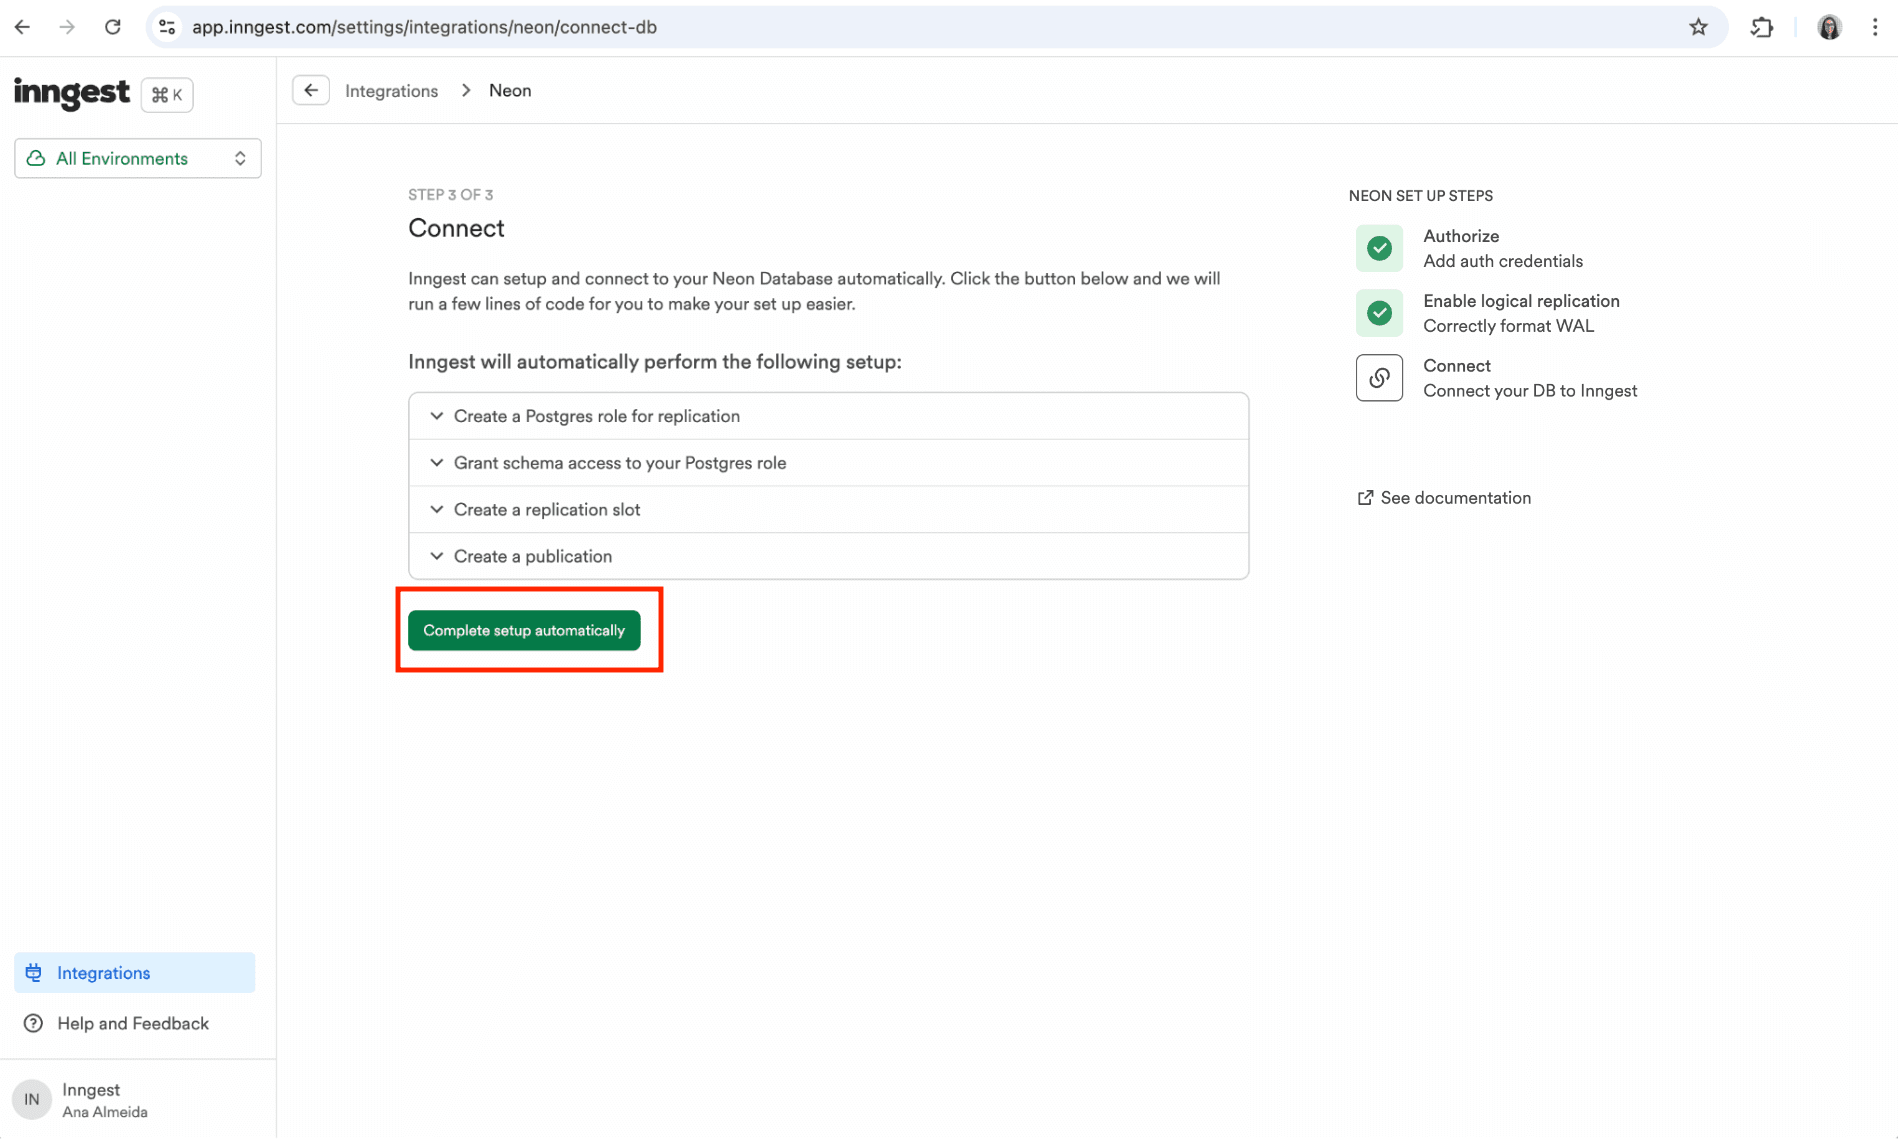The width and height of the screenshot is (1898, 1140).
Task: Open the Help and Feedback question mark icon
Action: (x=34, y=1023)
